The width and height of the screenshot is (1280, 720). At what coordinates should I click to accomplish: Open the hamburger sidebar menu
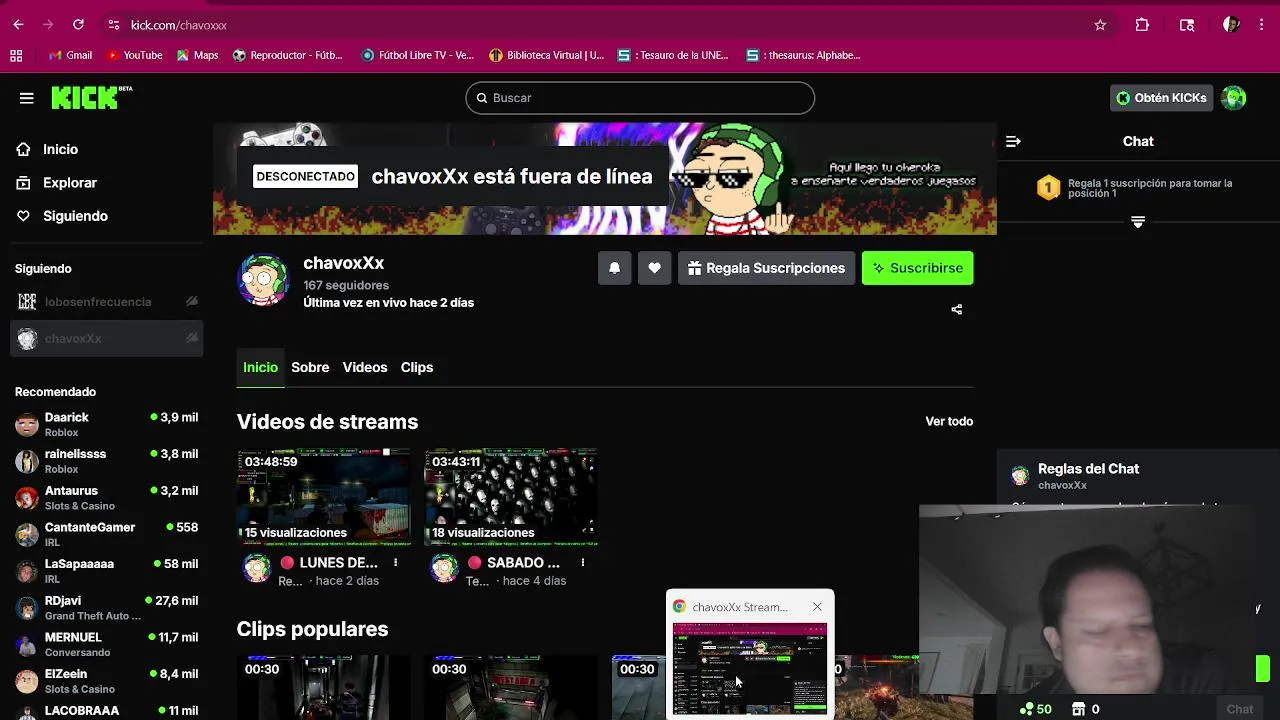(x=27, y=98)
